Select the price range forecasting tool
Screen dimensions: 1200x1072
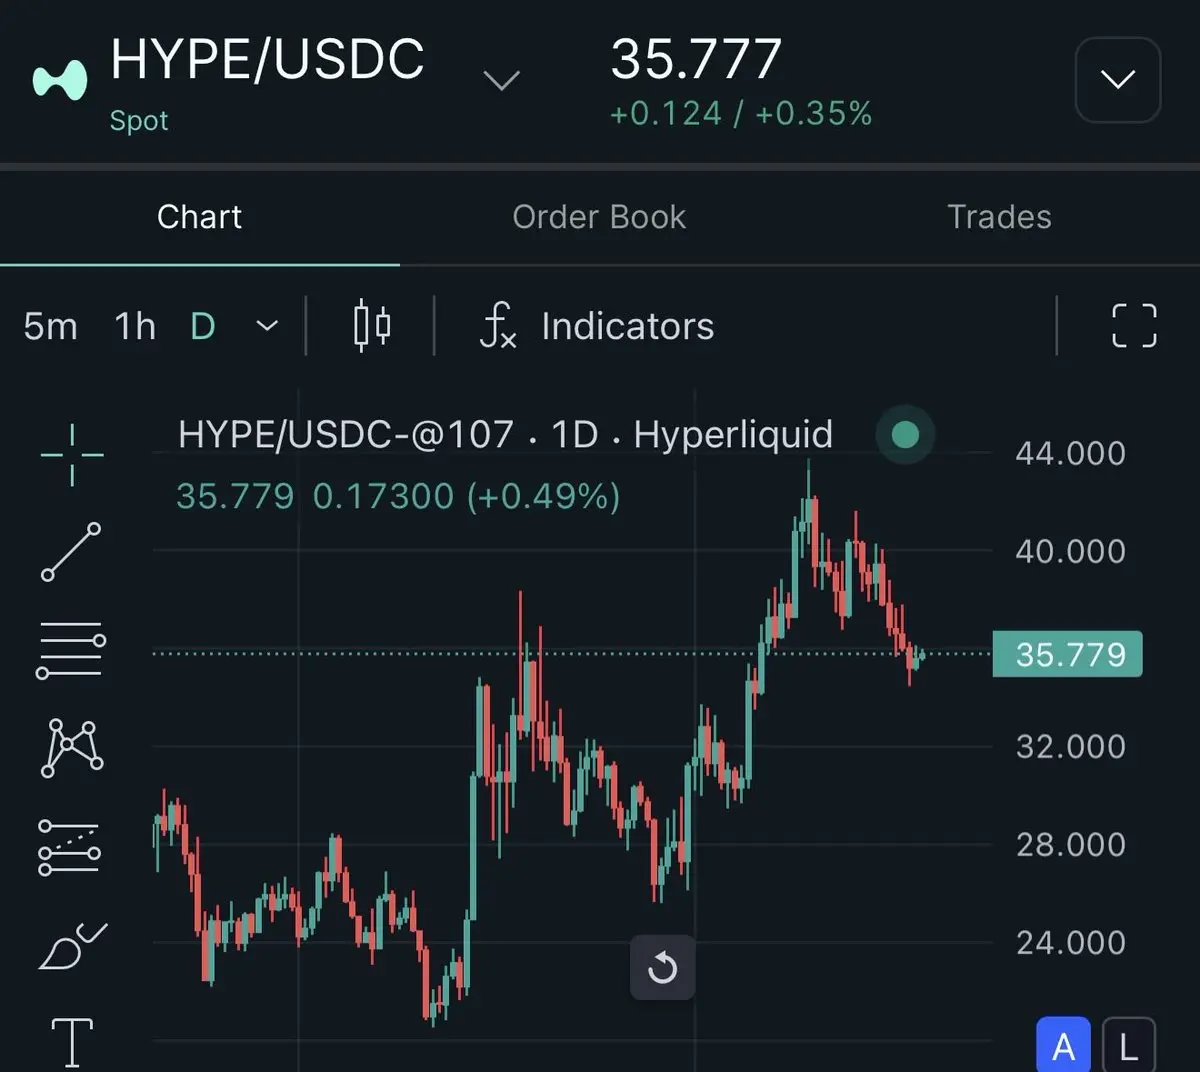tap(69, 848)
